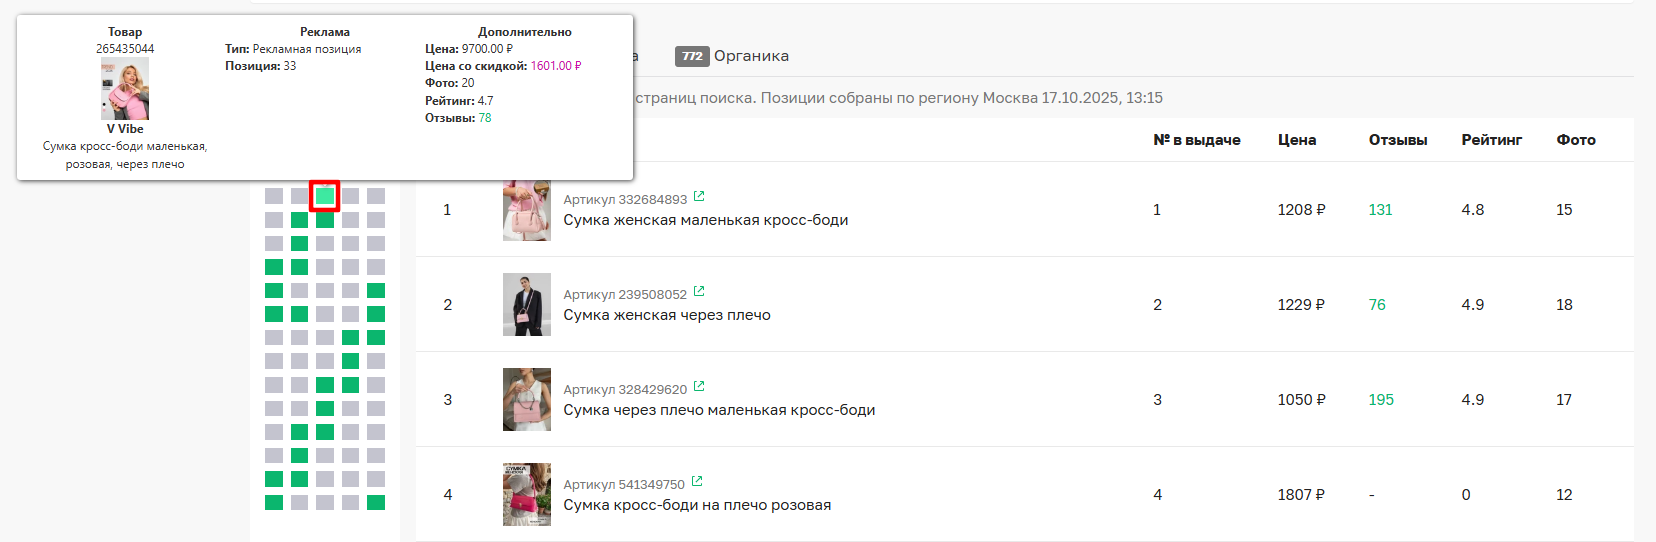Click rating 4.9 in Артикул 328429620 row
Viewport: 1656px width, 542px height.
point(1473,400)
